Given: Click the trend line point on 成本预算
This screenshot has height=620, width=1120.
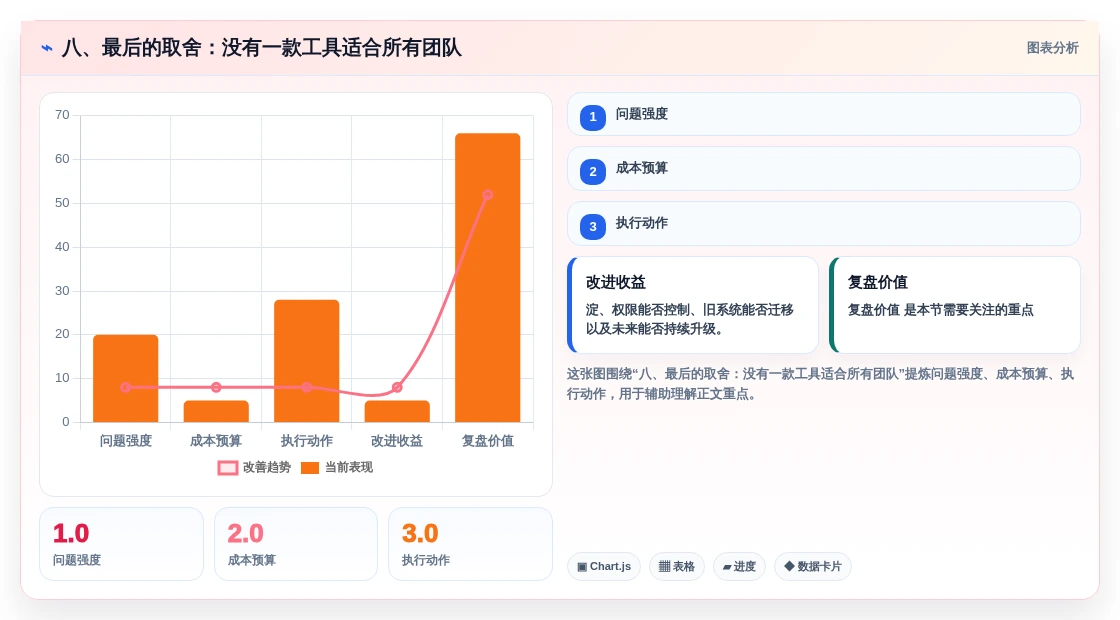Looking at the screenshot, I should tap(216, 387).
